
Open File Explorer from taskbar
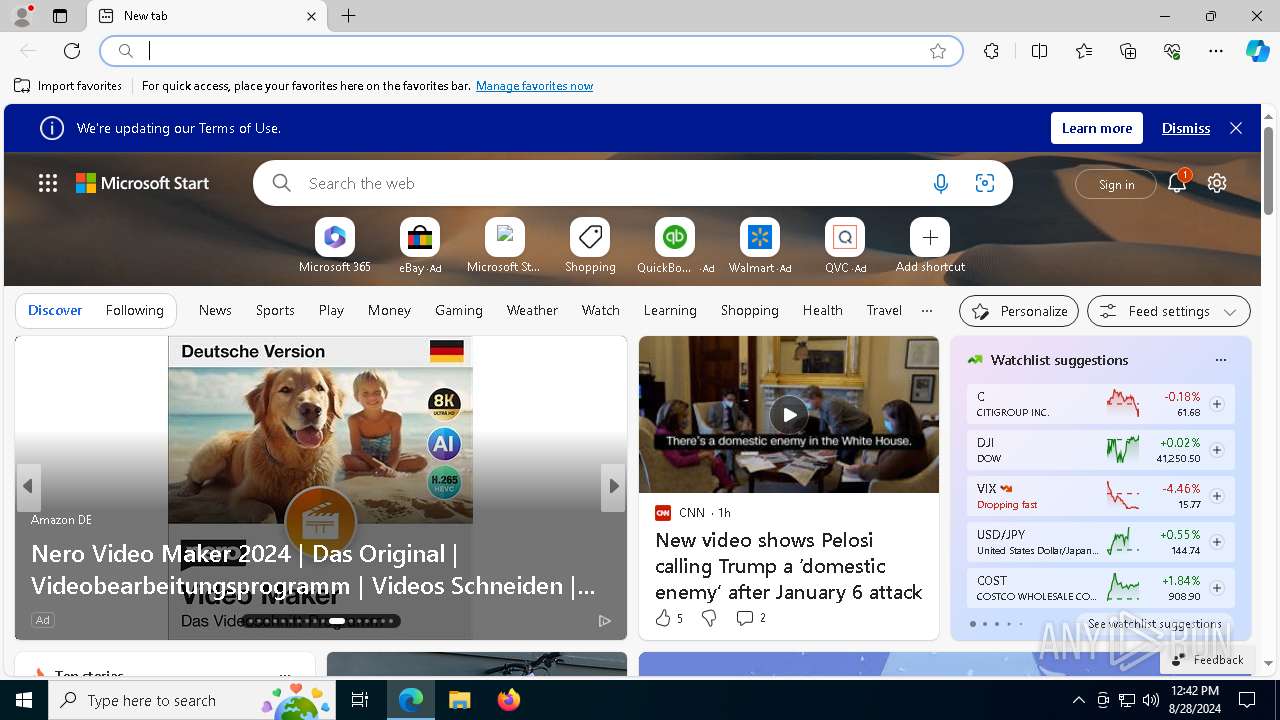coord(459,700)
